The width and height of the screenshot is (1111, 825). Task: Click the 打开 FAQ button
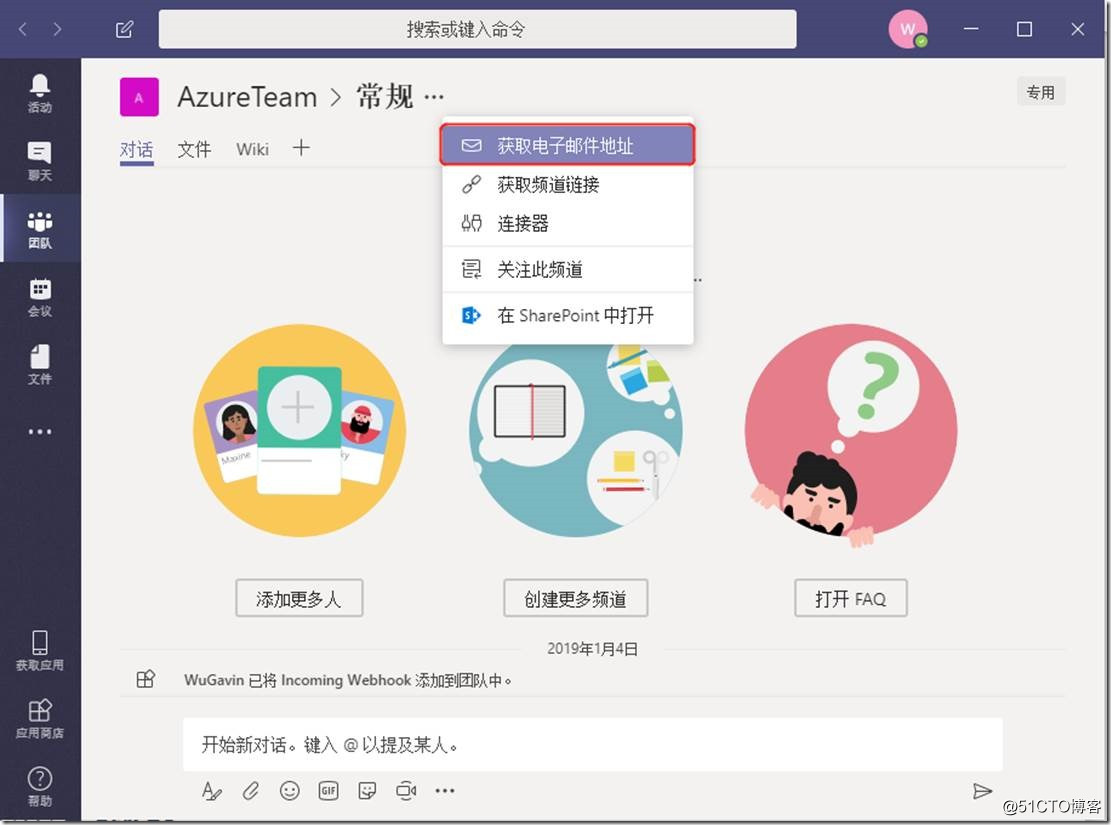[850, 598]
